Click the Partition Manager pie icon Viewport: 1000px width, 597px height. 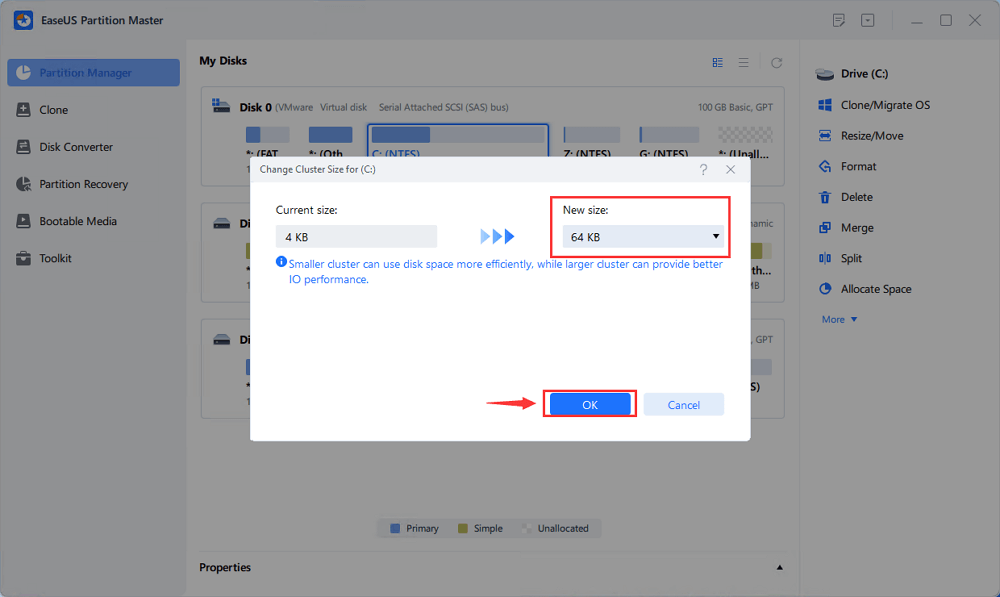(23, 73)
